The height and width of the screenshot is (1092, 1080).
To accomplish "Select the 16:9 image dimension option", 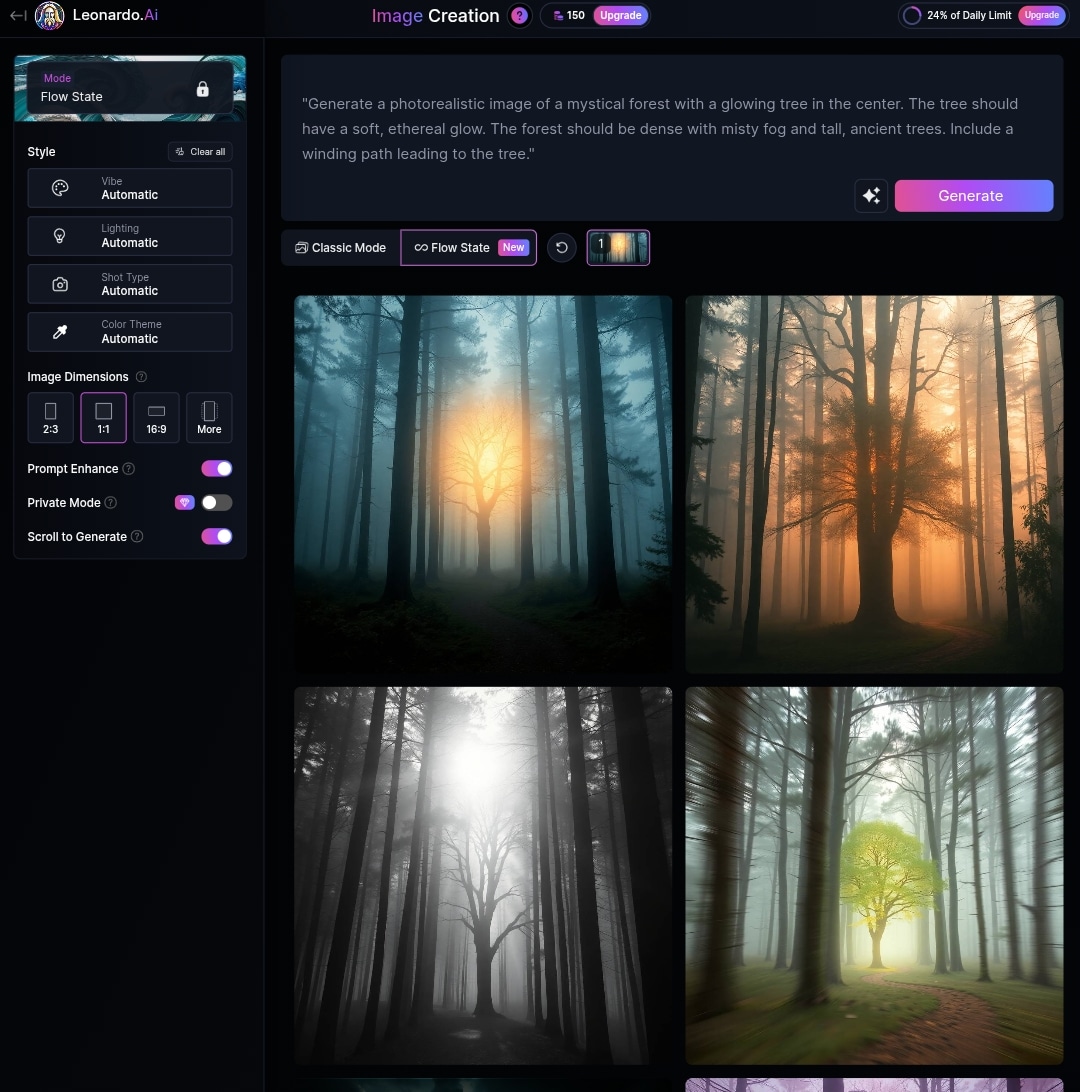I will click(x=156, y=418).
